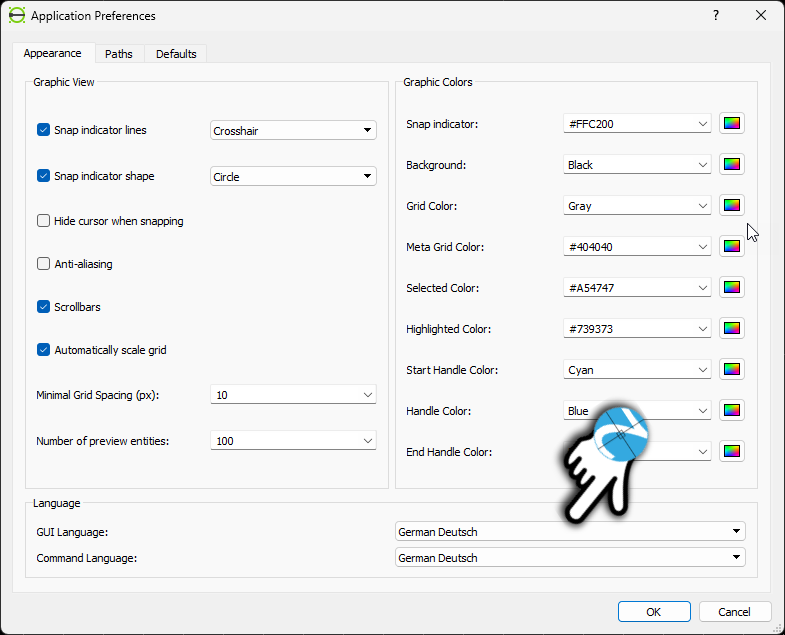Expand Number of preview entities dropdown
The image size is (785, 635).
(x=293, y=441)
